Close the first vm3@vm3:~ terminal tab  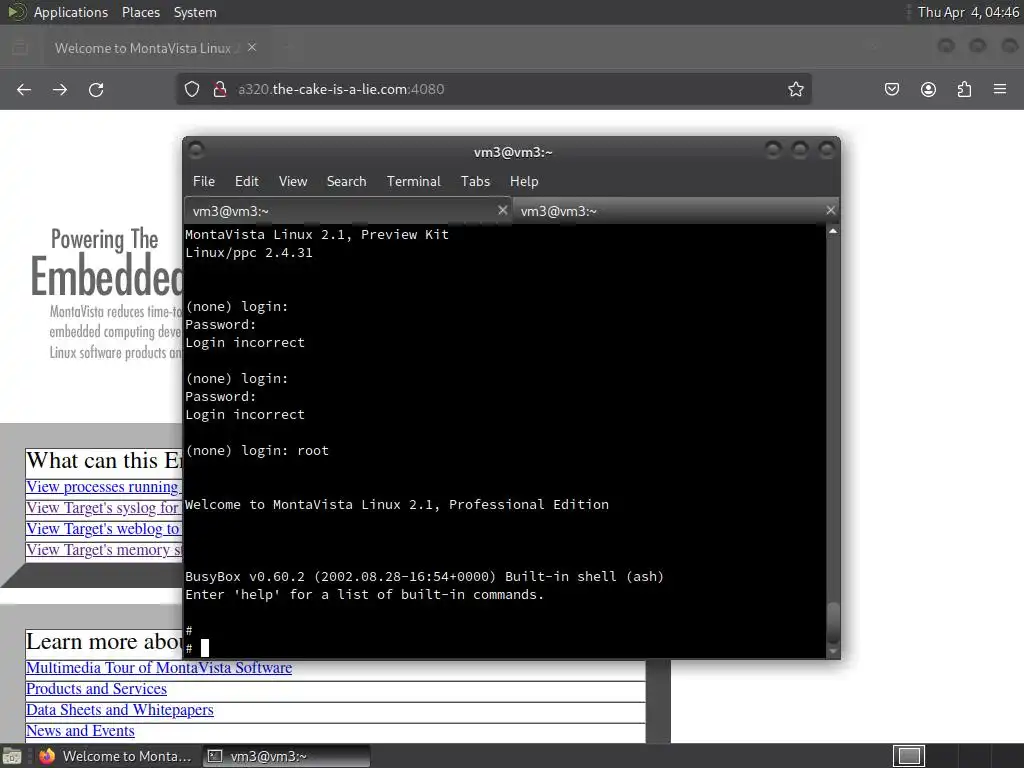point(502,210)
